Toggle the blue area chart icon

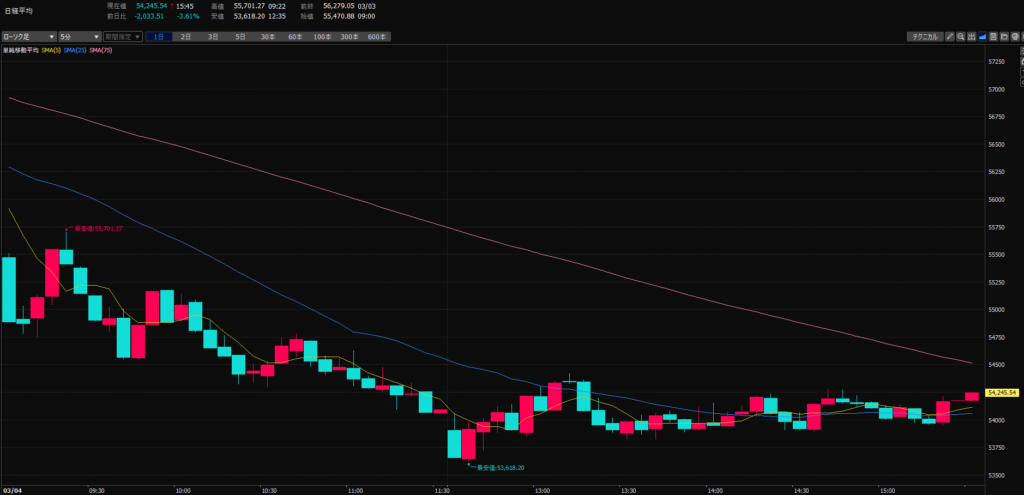[x=983, y=36]
